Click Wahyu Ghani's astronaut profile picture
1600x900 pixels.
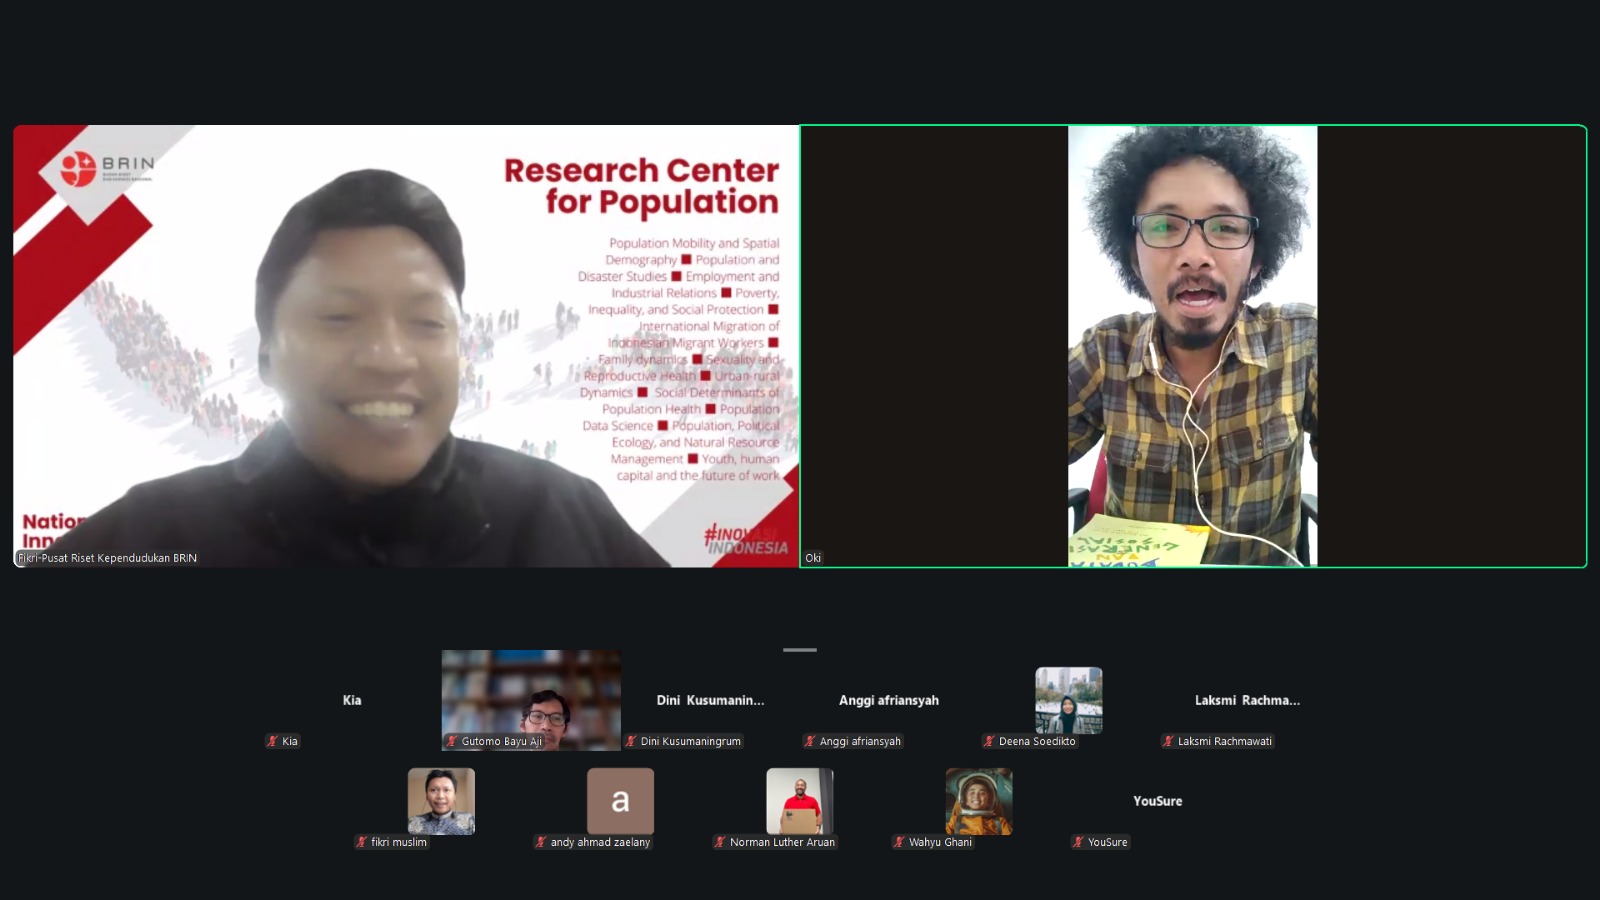click(x=979, y=801)
